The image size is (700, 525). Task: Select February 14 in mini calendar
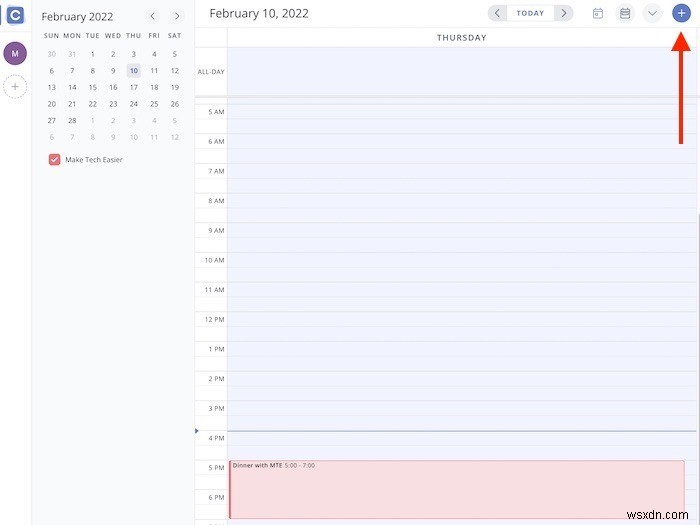tap(72, 87)
